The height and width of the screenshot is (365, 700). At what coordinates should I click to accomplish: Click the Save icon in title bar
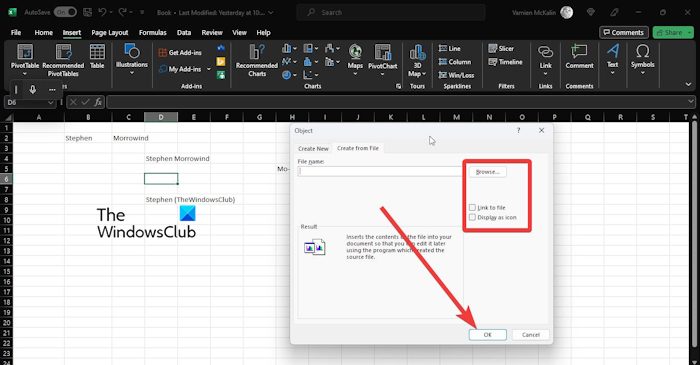(88, 12)
